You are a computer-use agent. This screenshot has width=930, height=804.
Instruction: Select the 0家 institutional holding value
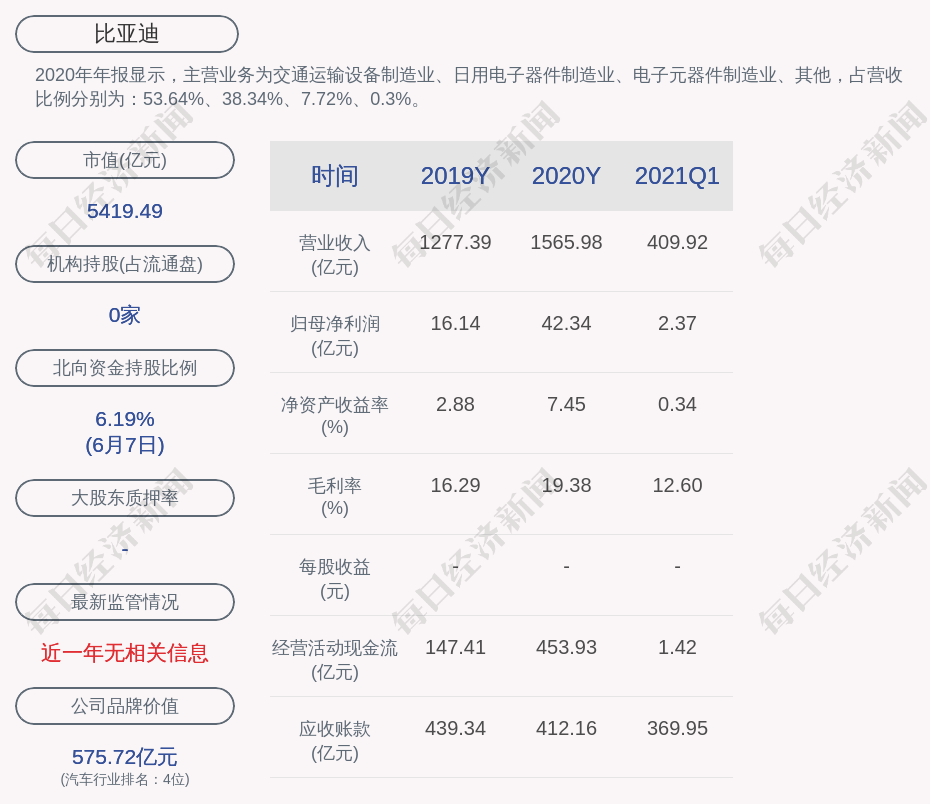[x=125, y=315]
